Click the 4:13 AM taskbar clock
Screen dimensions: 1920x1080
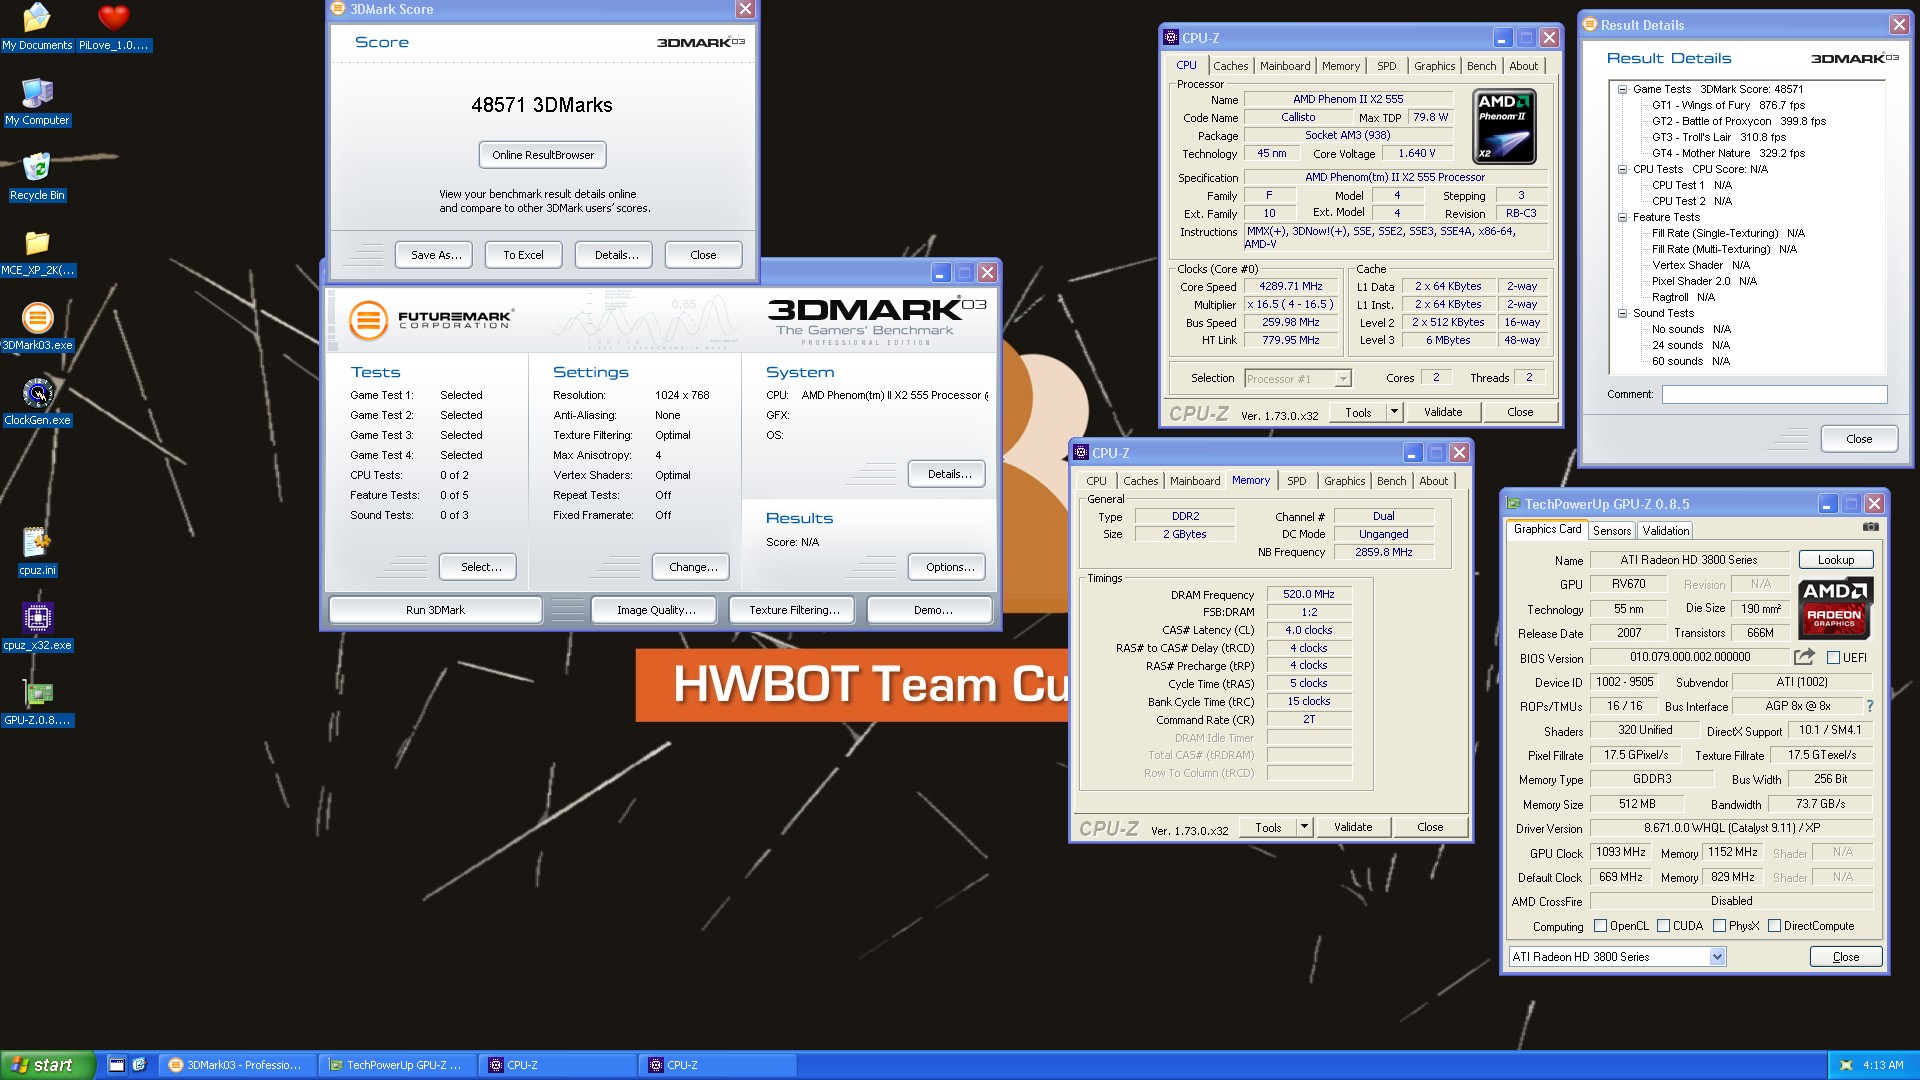(x=1883, y=1066)
